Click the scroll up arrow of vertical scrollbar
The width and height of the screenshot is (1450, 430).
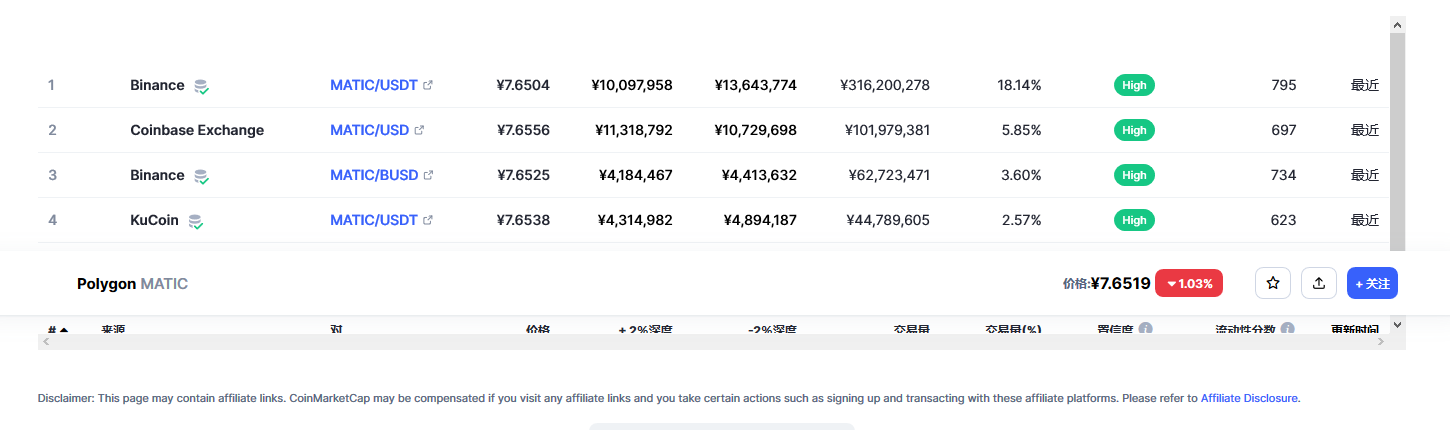(x=1398, y=24)
